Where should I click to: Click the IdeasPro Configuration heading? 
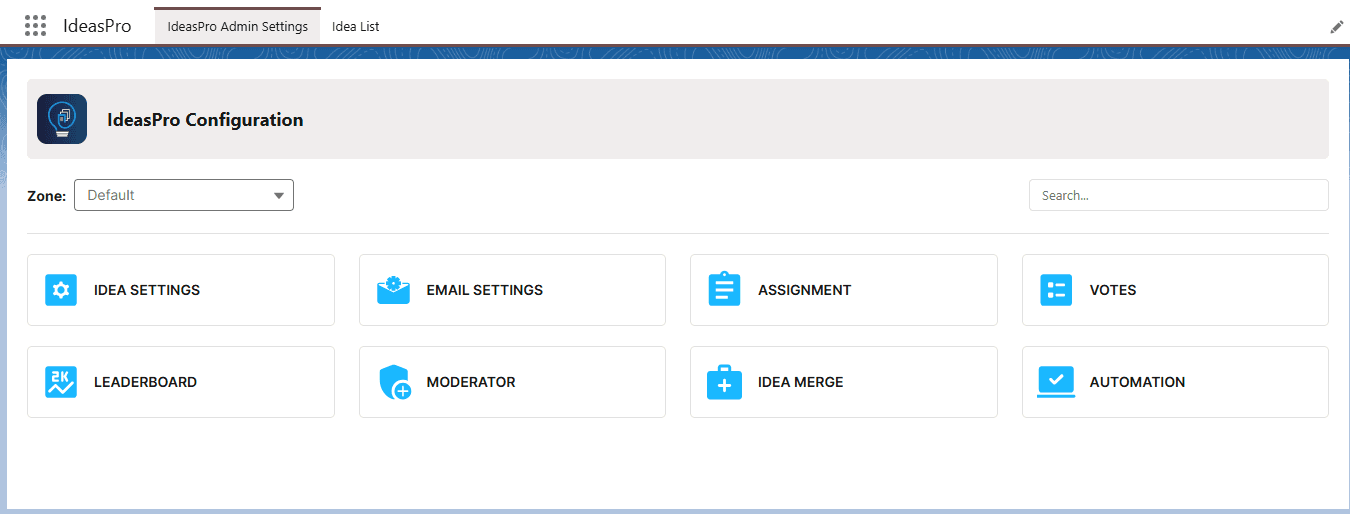coord(205,120)
